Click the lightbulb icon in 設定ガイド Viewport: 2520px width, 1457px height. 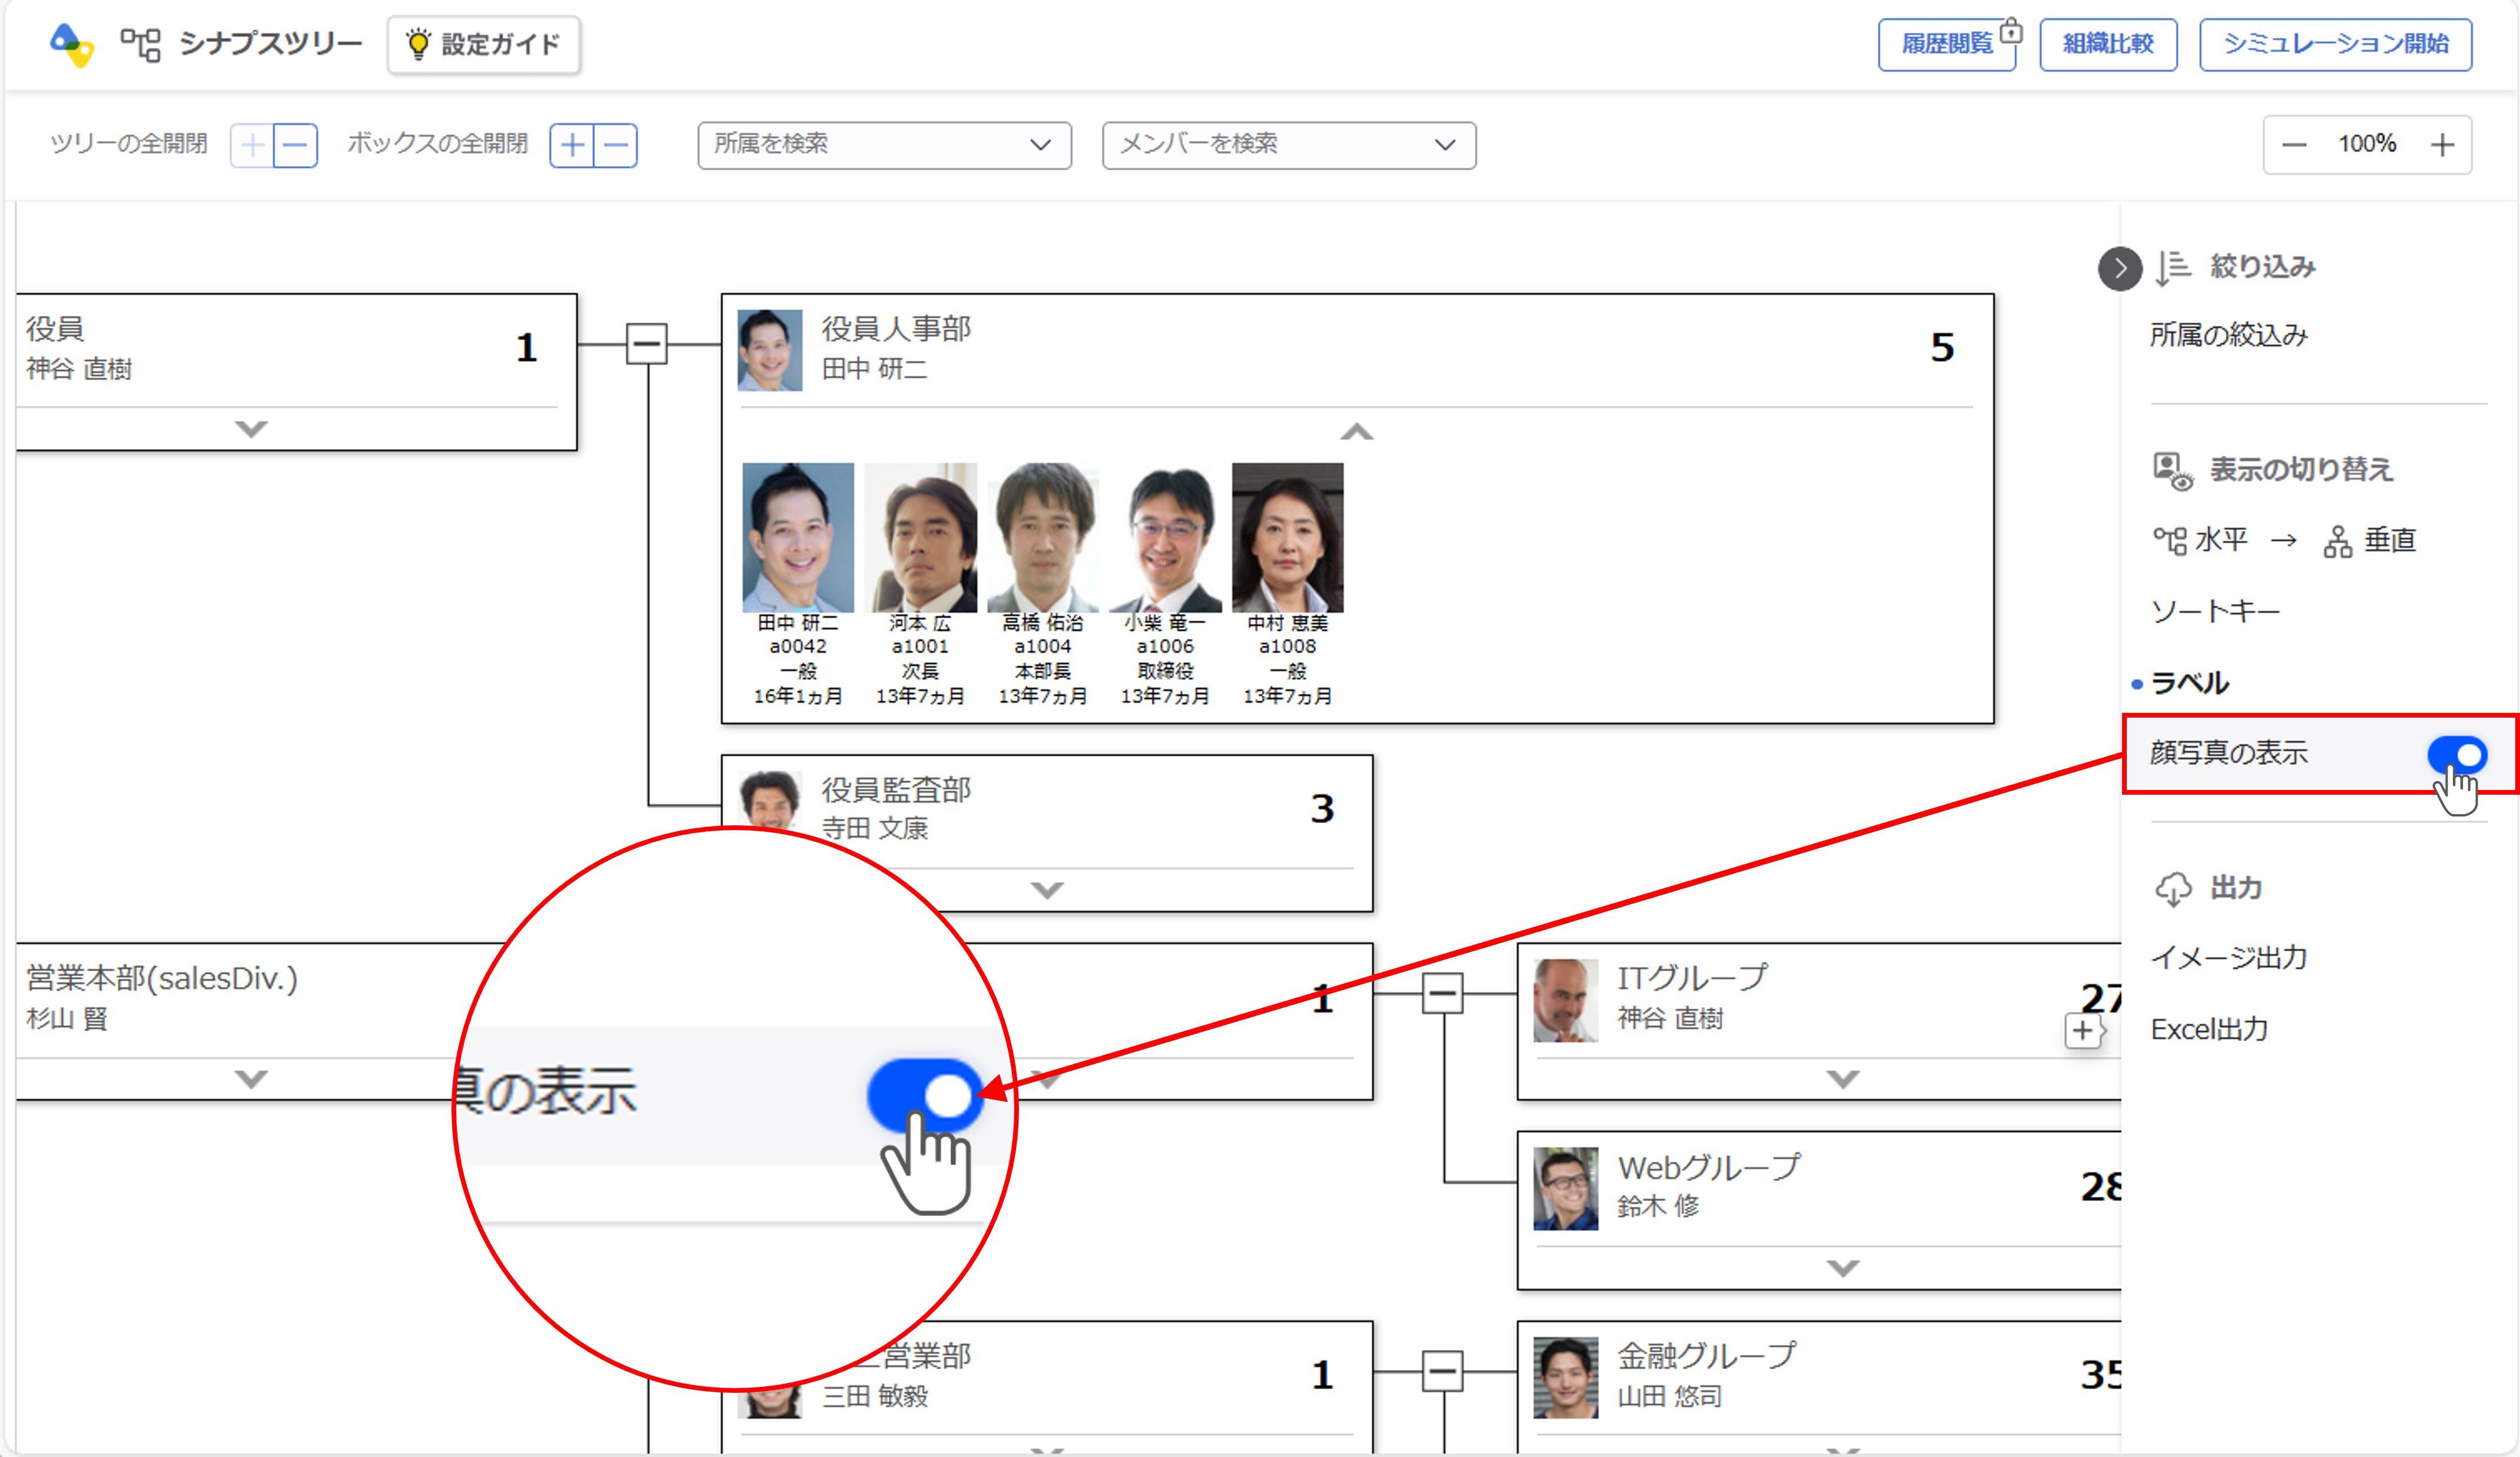[x=418, y=44]
